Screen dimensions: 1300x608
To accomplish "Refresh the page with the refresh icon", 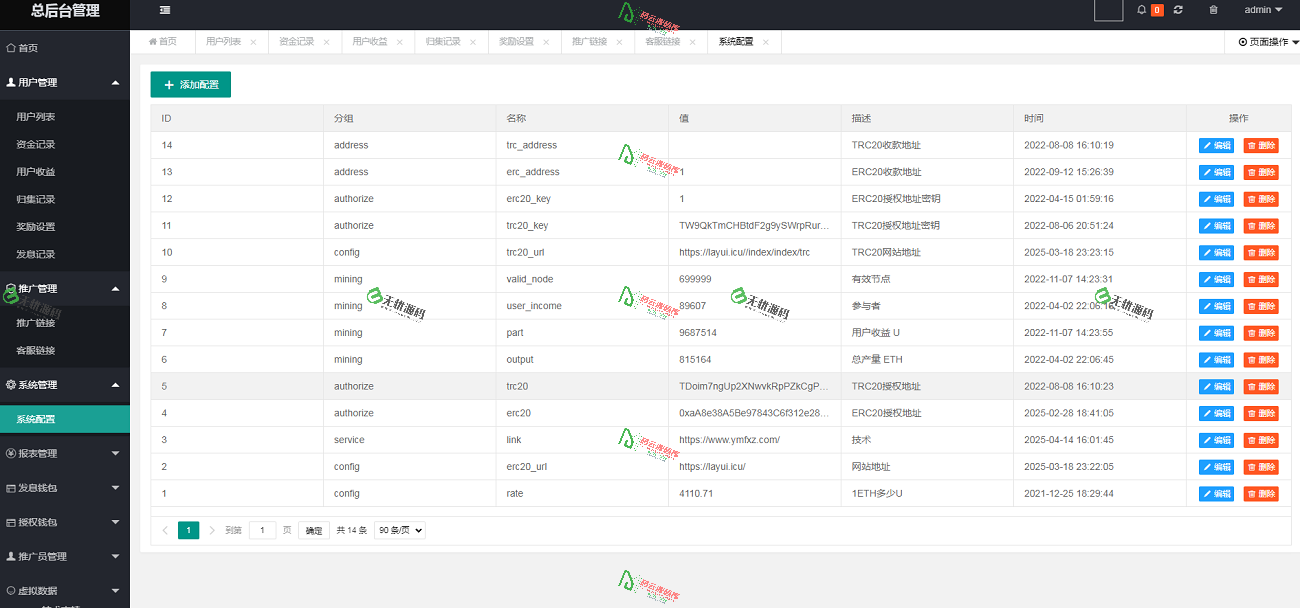I will 1178,10.
